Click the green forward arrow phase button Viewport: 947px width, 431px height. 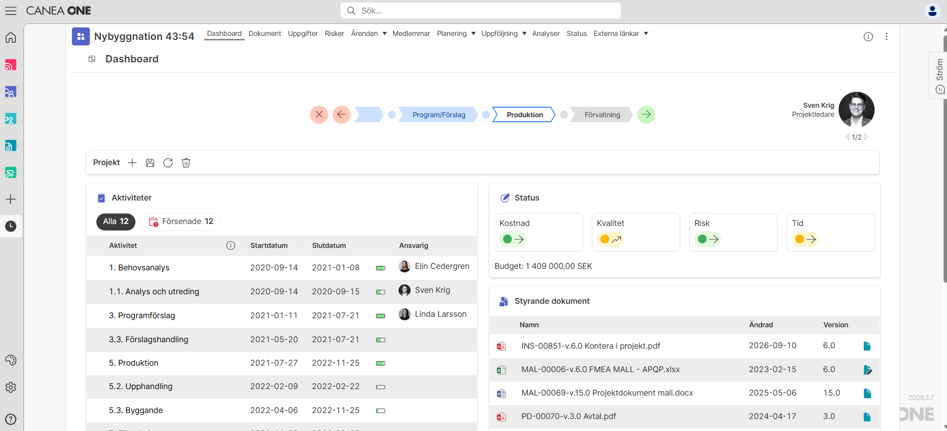(646, 114)
